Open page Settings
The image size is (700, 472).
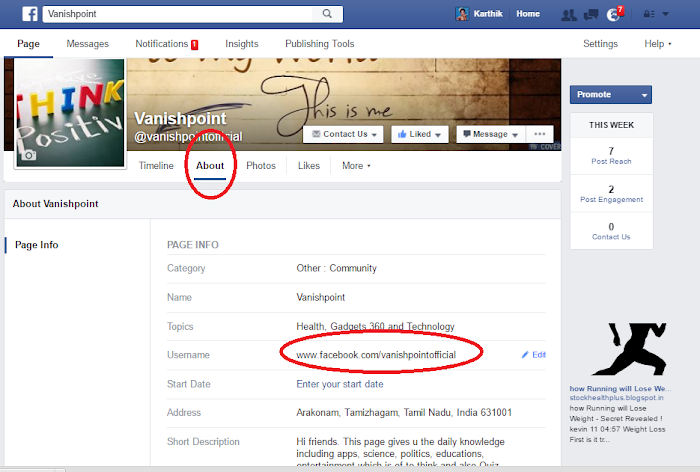point(600,44)
